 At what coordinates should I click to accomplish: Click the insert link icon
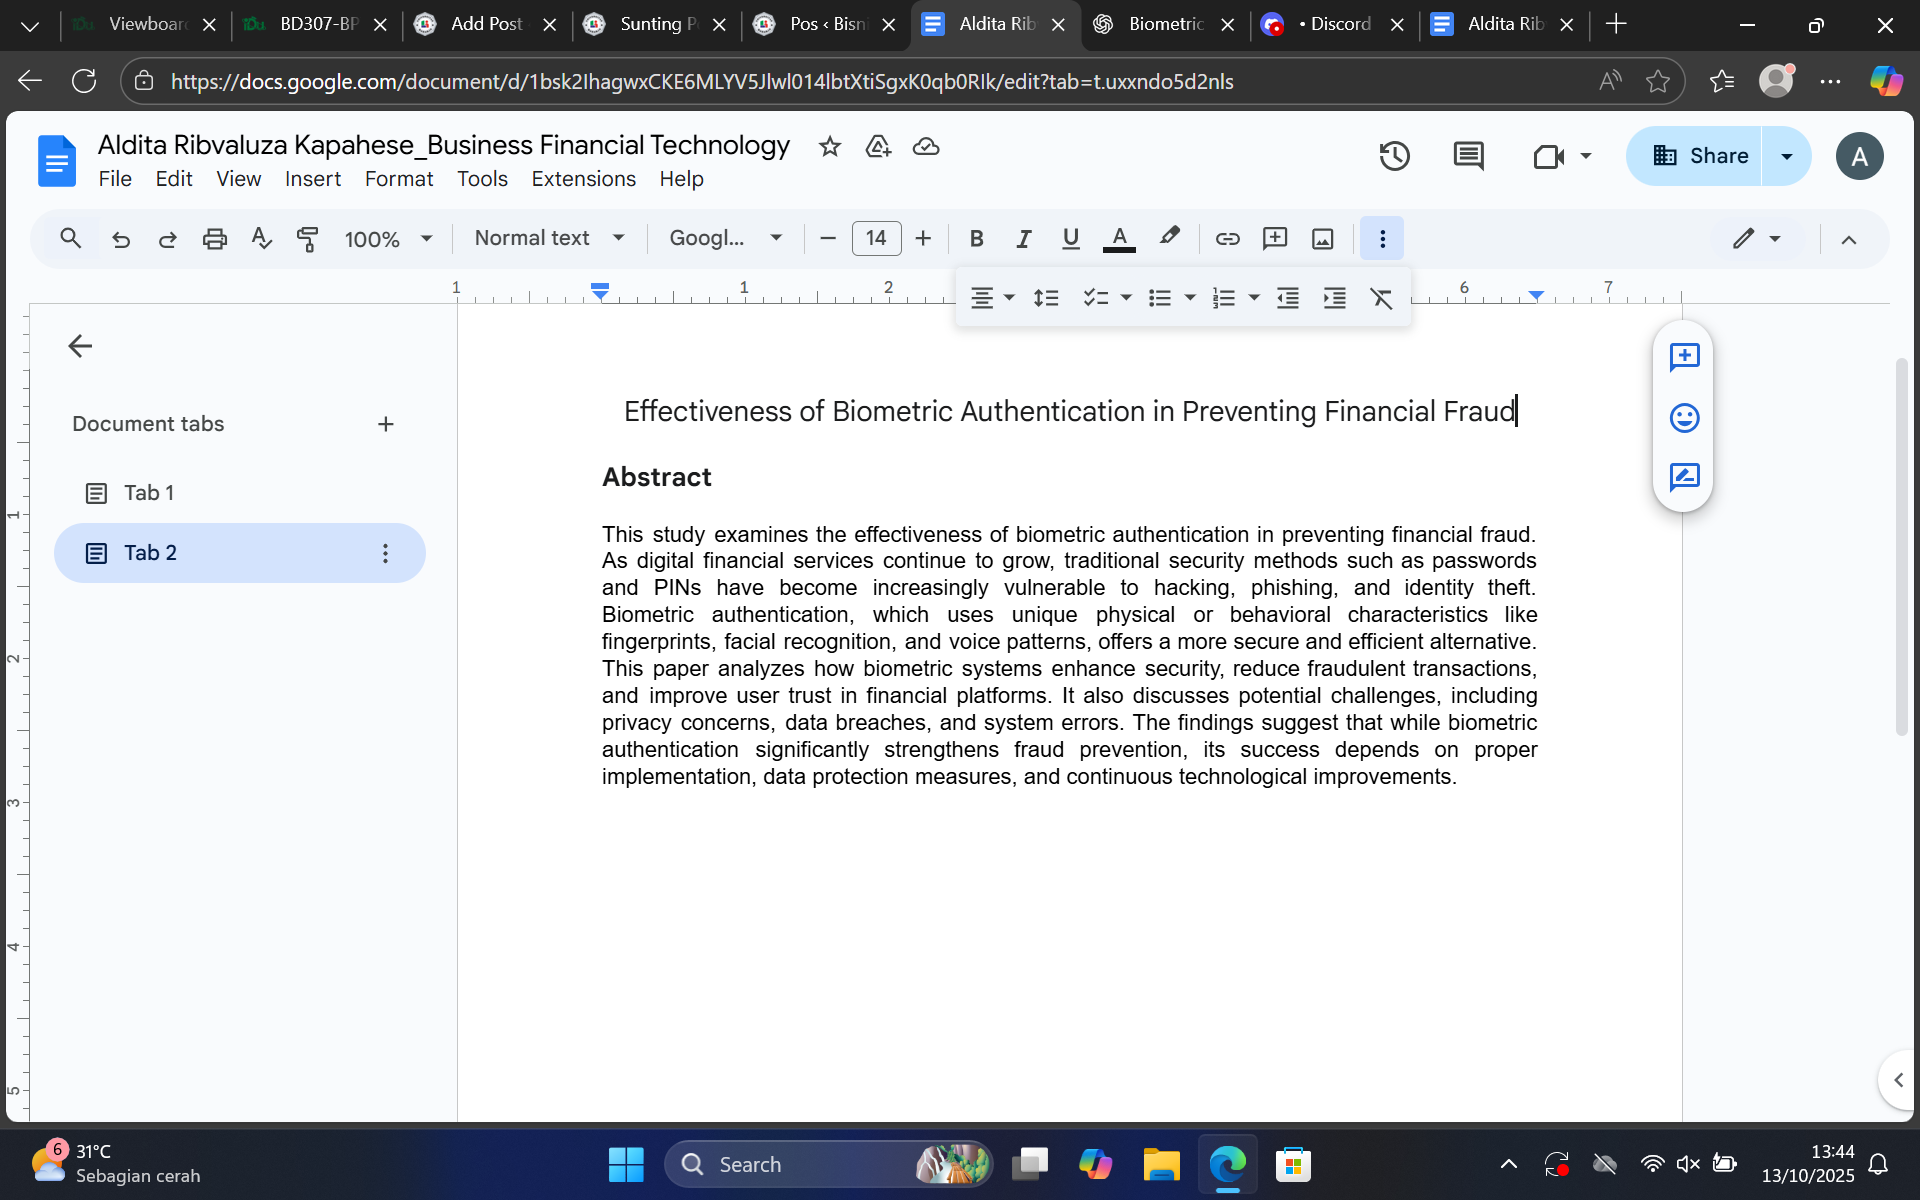coord(1227,239)
